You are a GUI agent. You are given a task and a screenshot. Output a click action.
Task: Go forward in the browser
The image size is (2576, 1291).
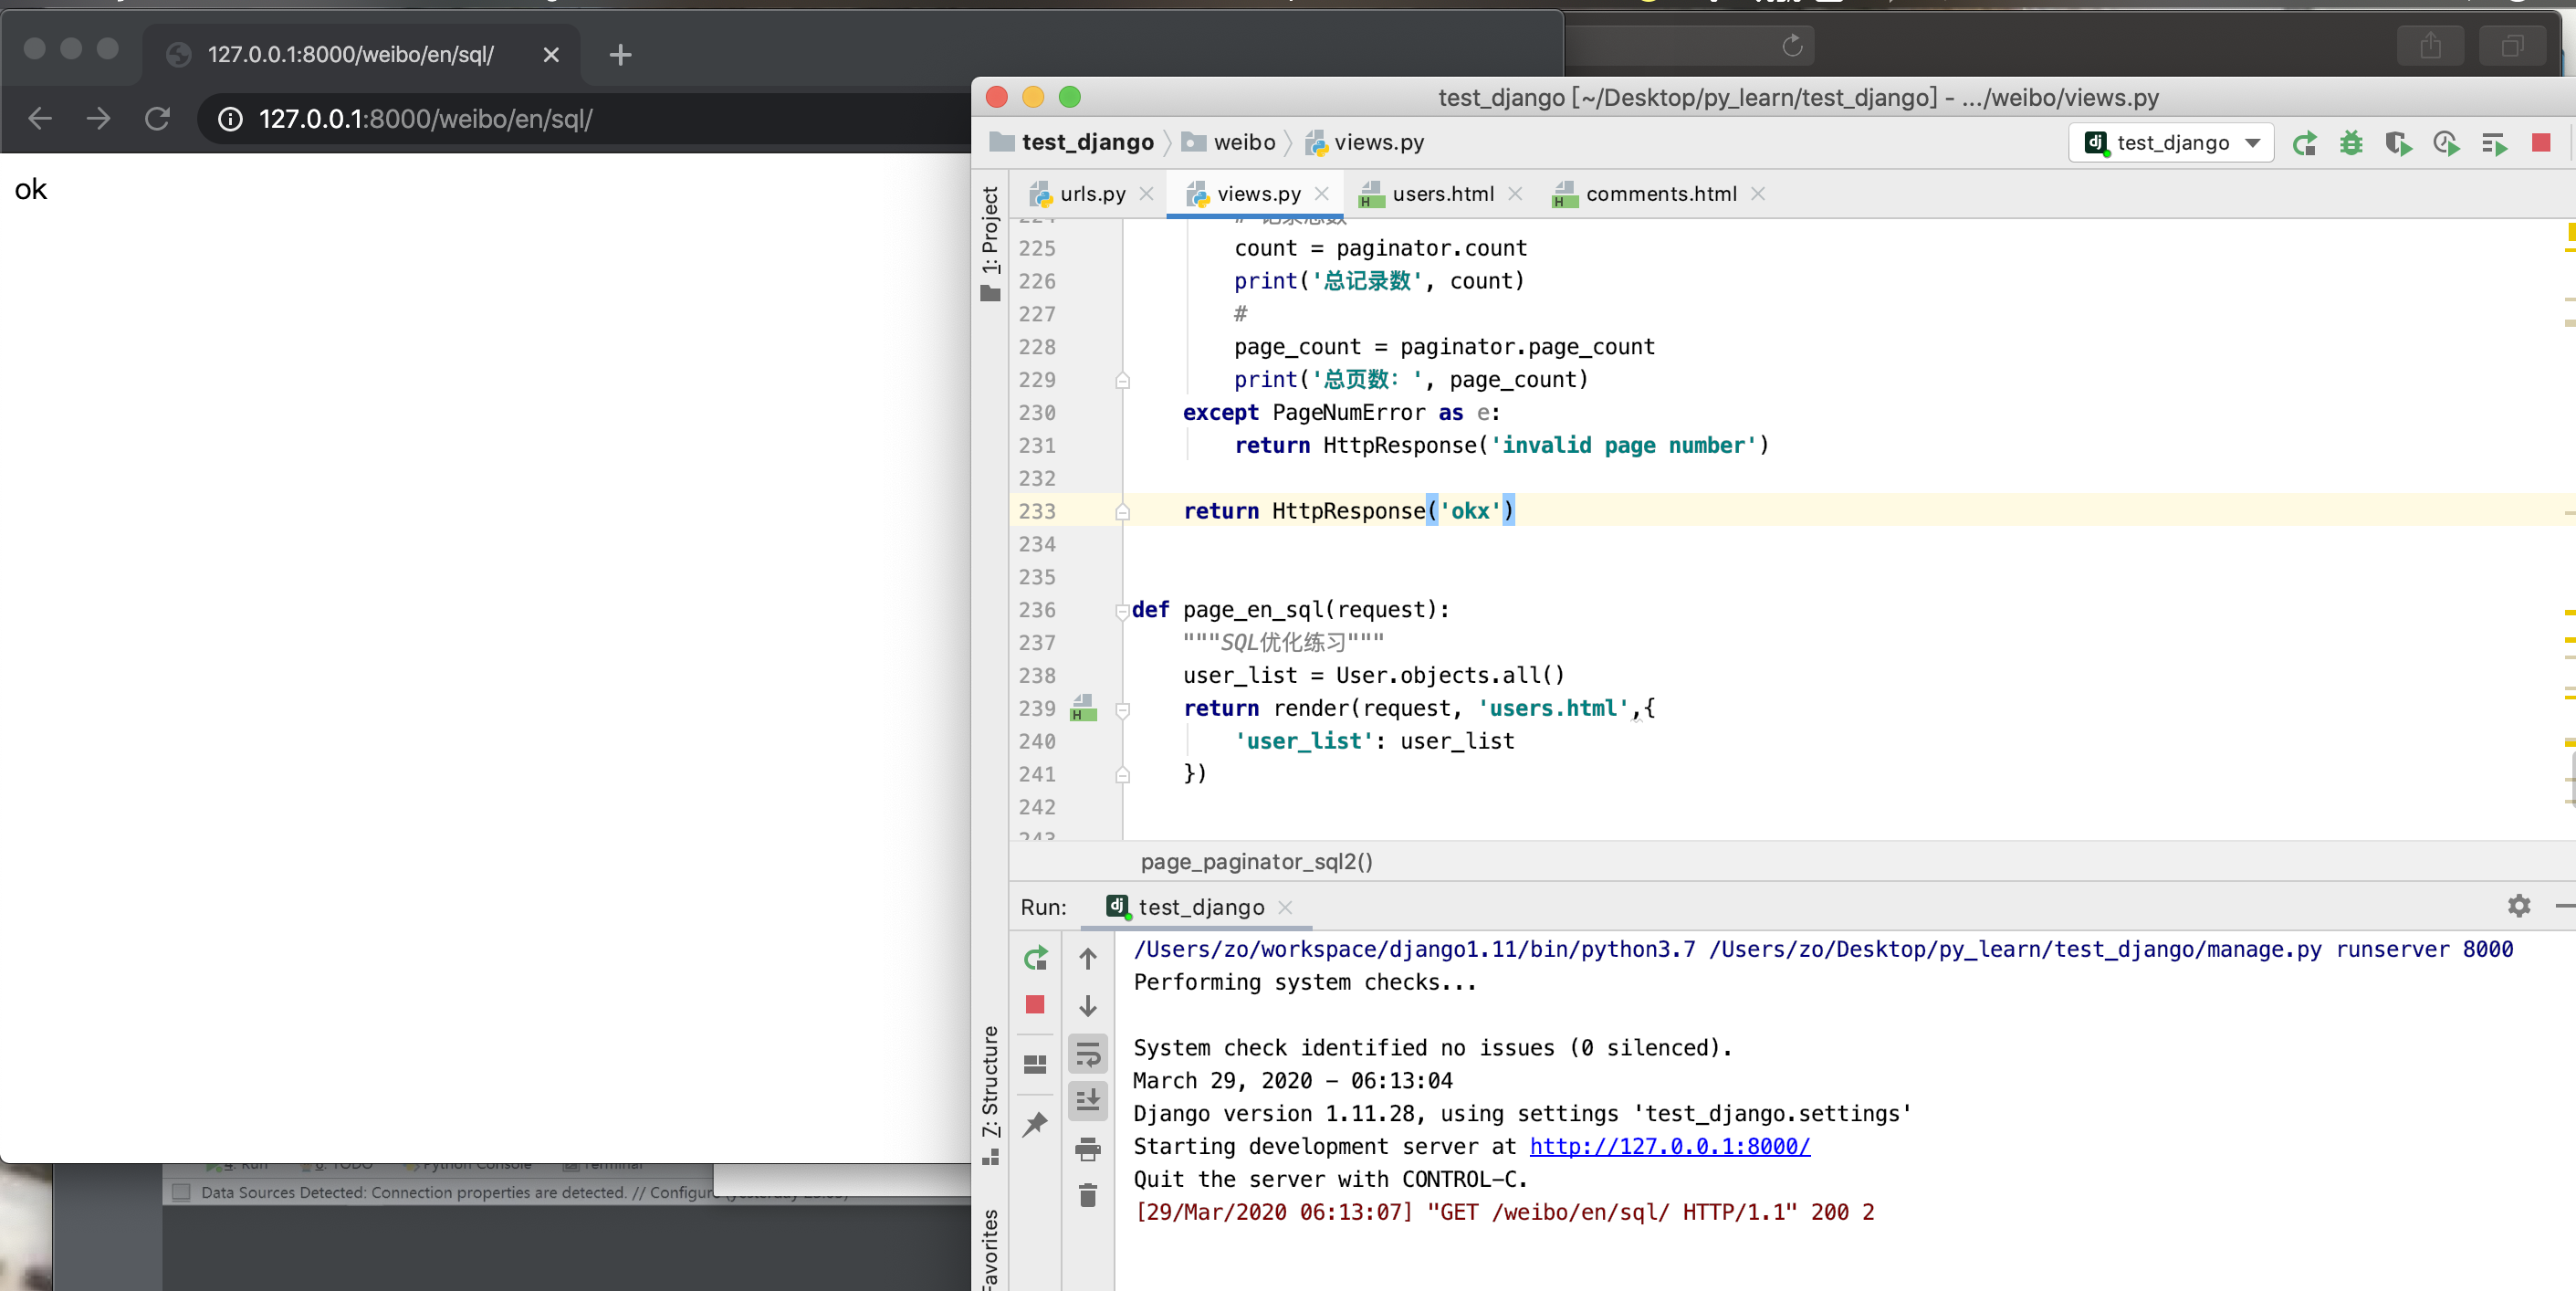[98, 119]
